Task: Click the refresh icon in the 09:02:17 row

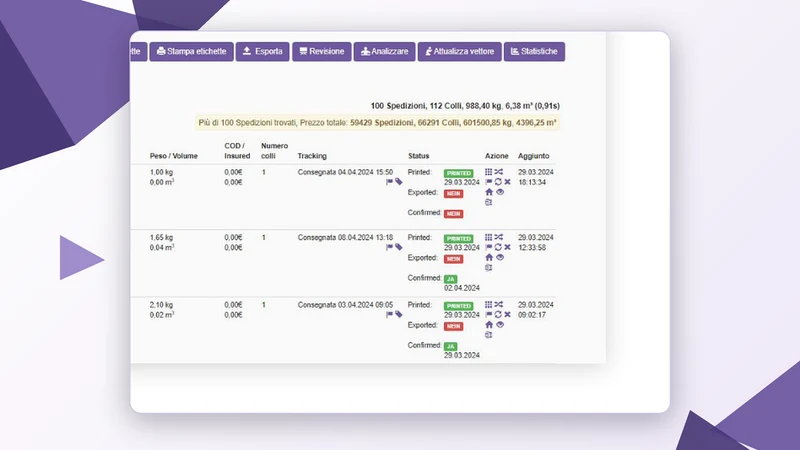Action: pos(498,315)
